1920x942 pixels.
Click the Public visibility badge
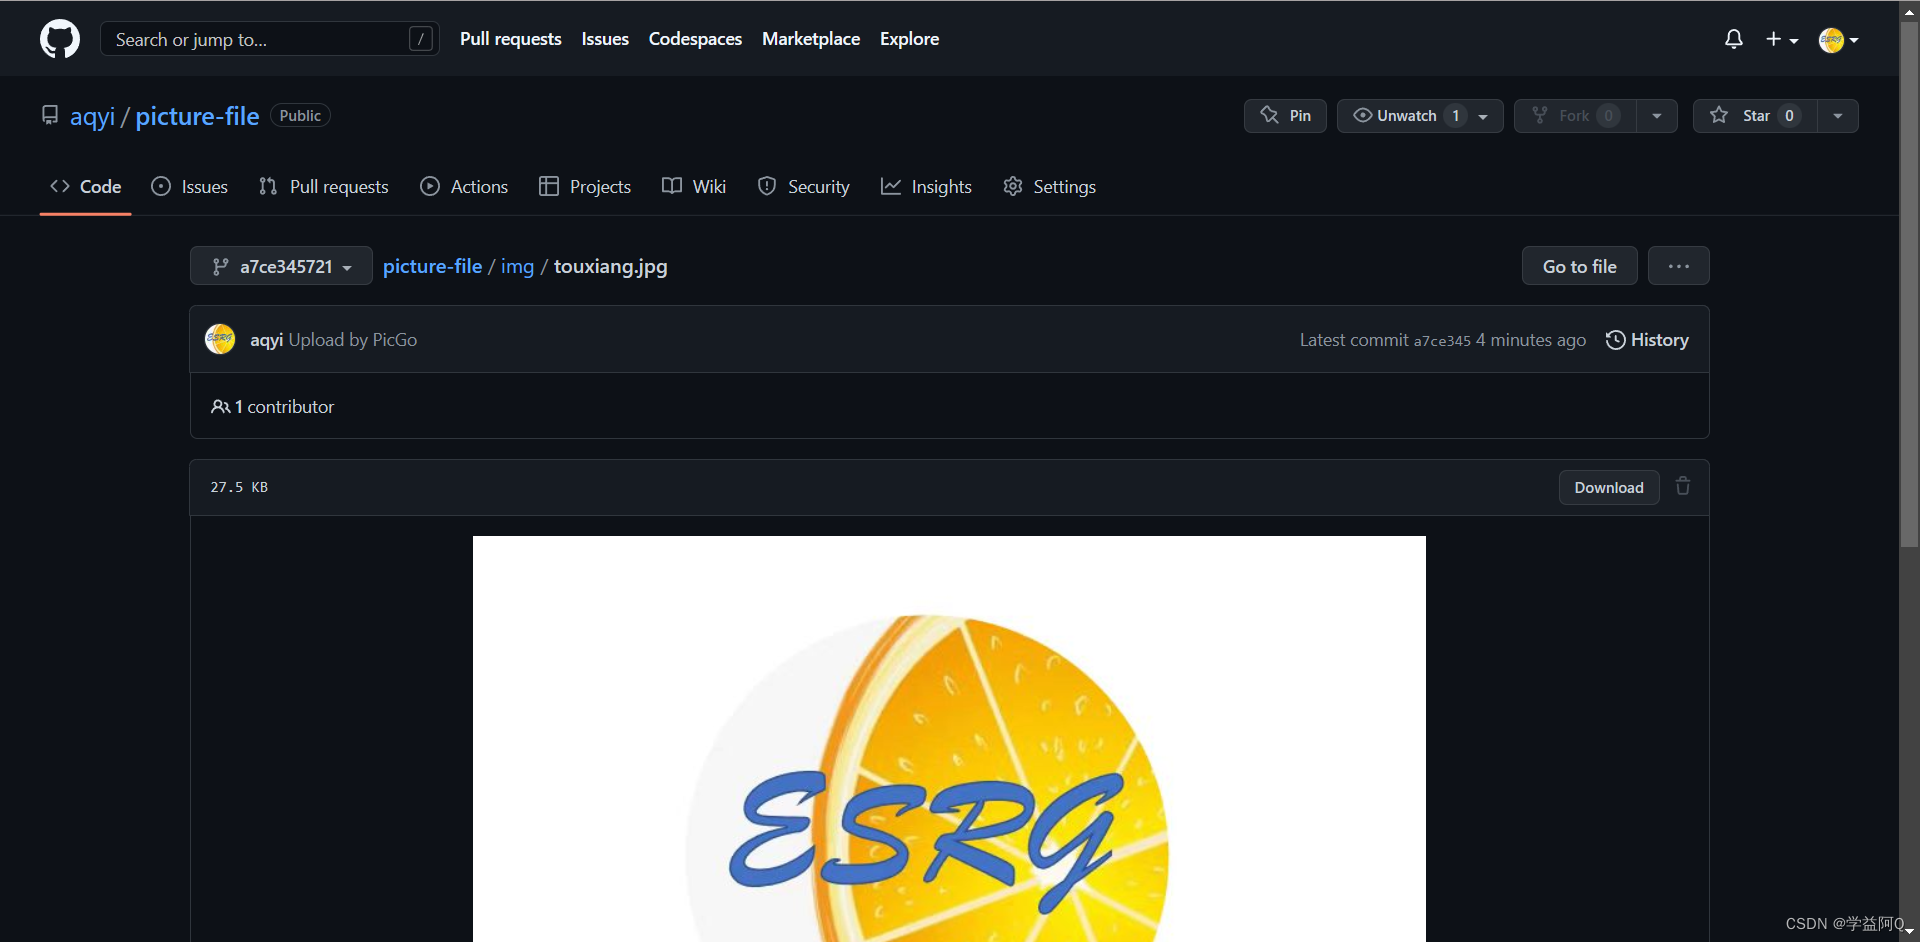(x=300, y=116)
